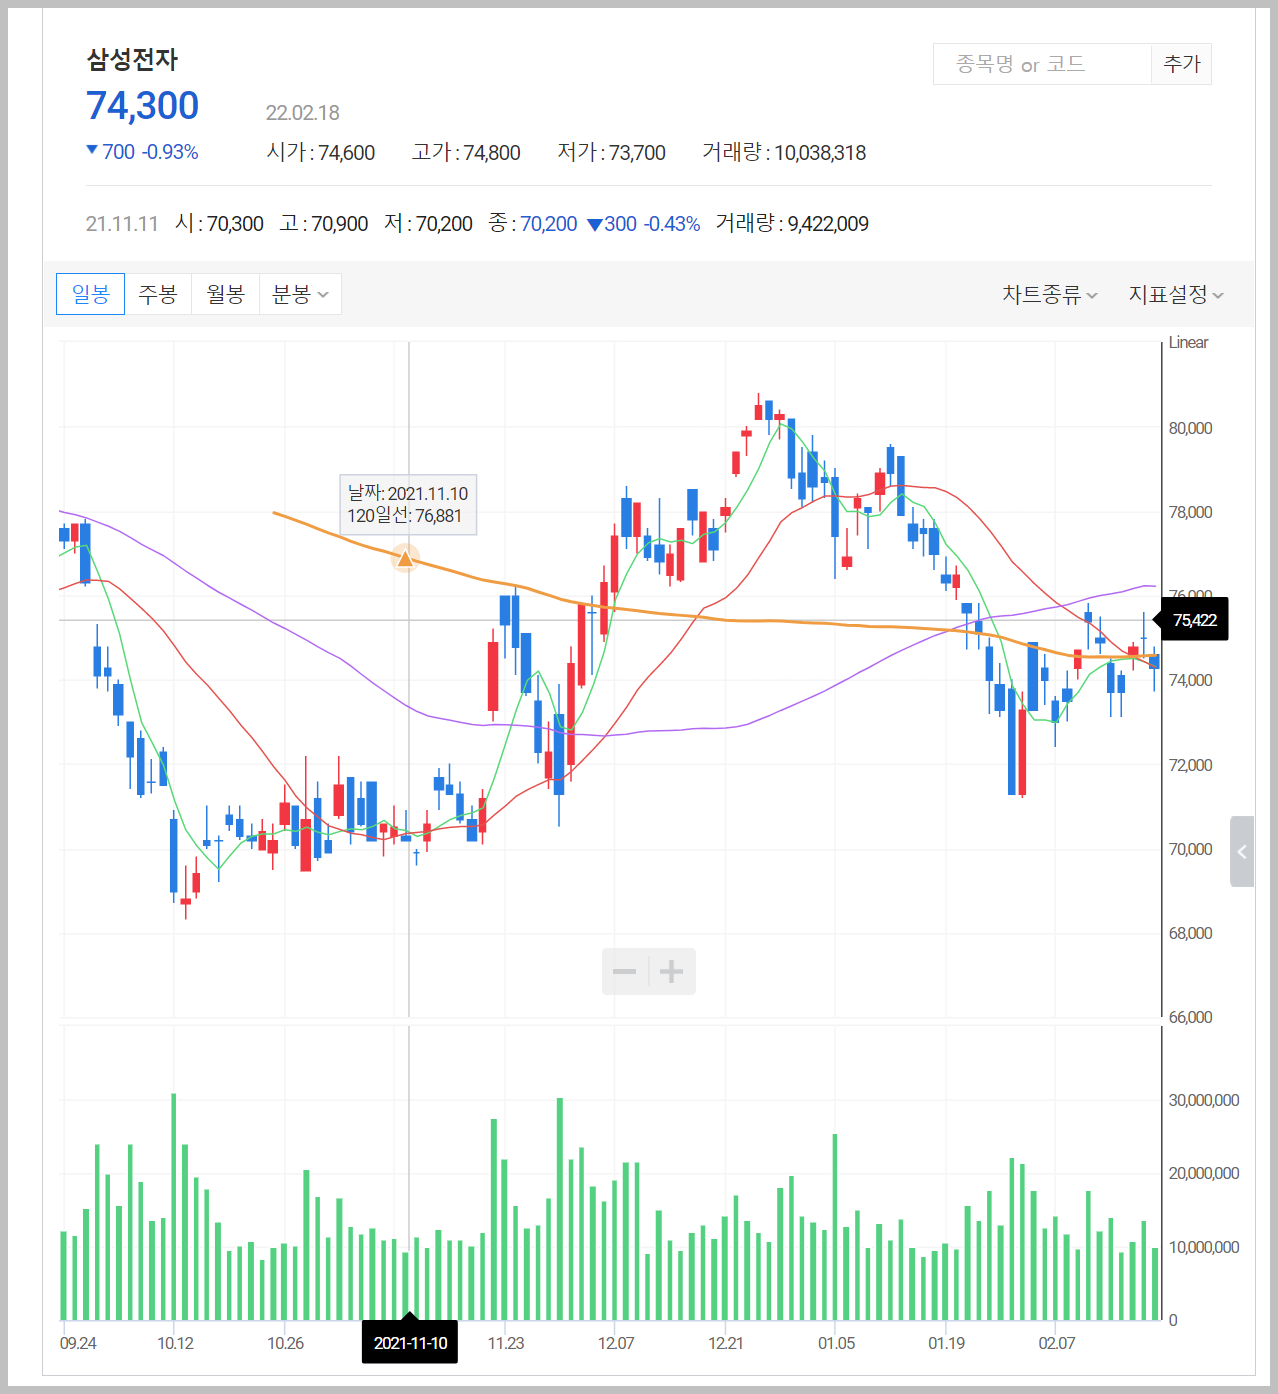The image size is (1278, 1394).
Task: Select the 일봉 daily chart tab
Action: tap(90, 294)
